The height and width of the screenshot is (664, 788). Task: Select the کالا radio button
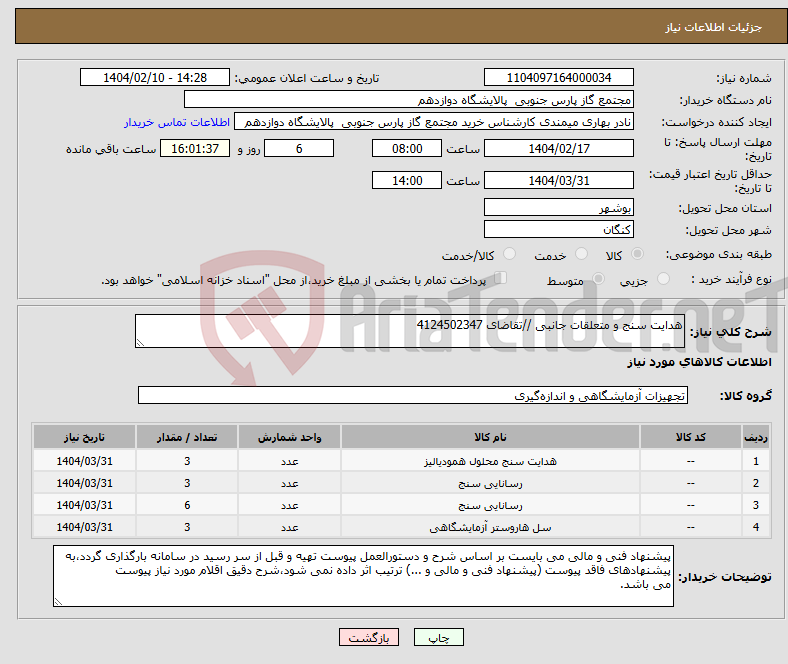pos(637,254)
